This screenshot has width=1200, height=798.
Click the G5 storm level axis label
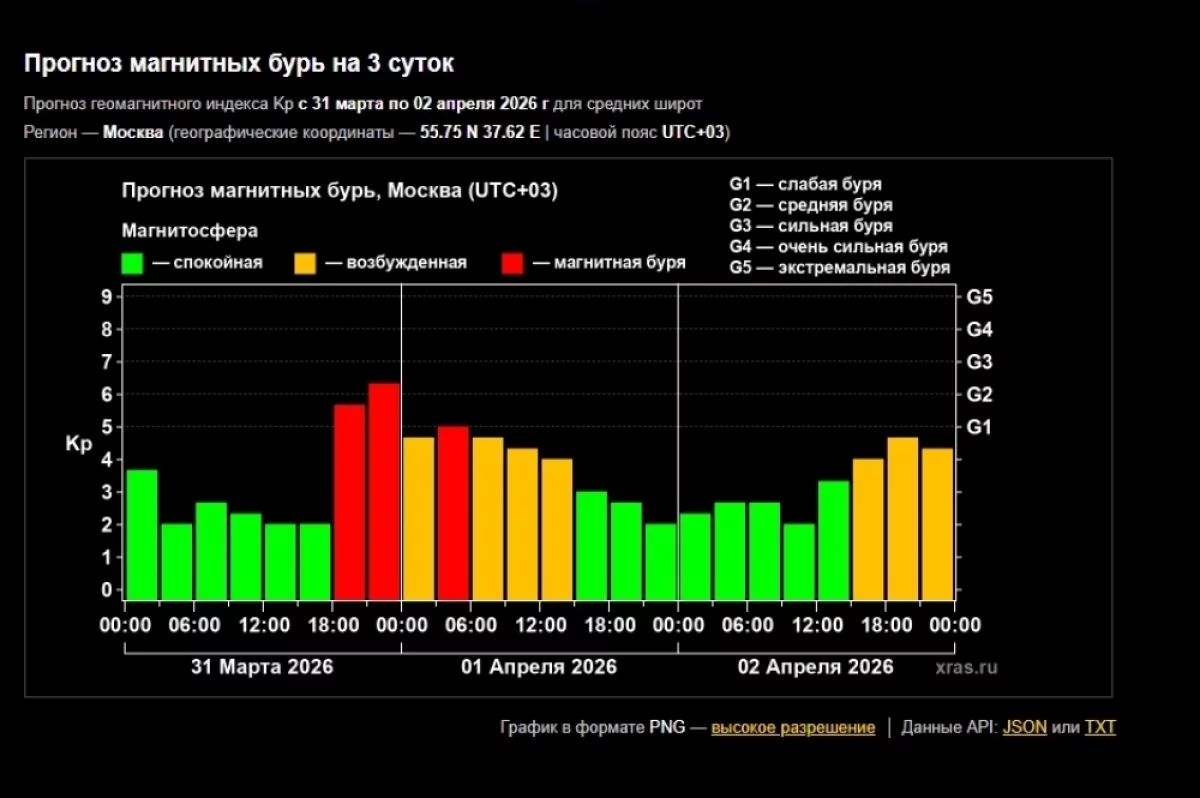tap(979, 297)
